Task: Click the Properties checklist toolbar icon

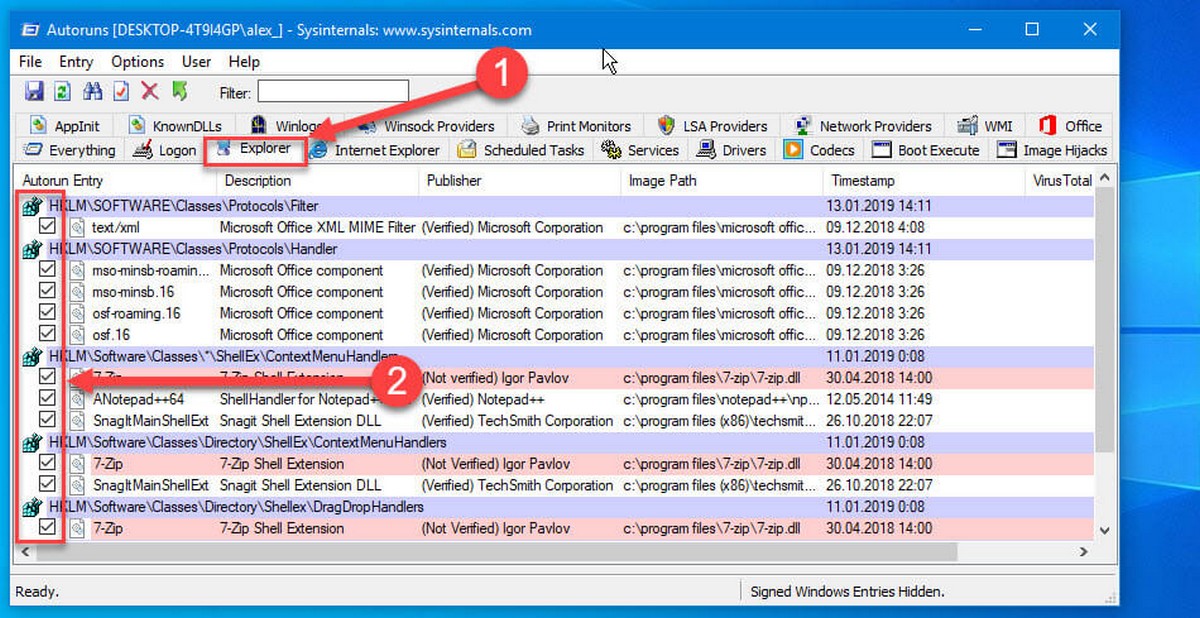Action: (x=121, y=92)
